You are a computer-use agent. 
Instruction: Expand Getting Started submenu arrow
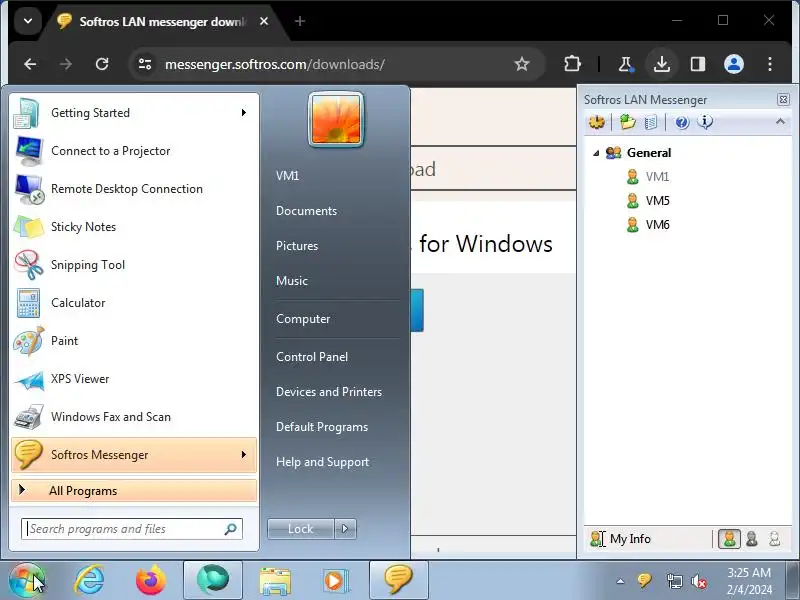click(x=244, y=113)
